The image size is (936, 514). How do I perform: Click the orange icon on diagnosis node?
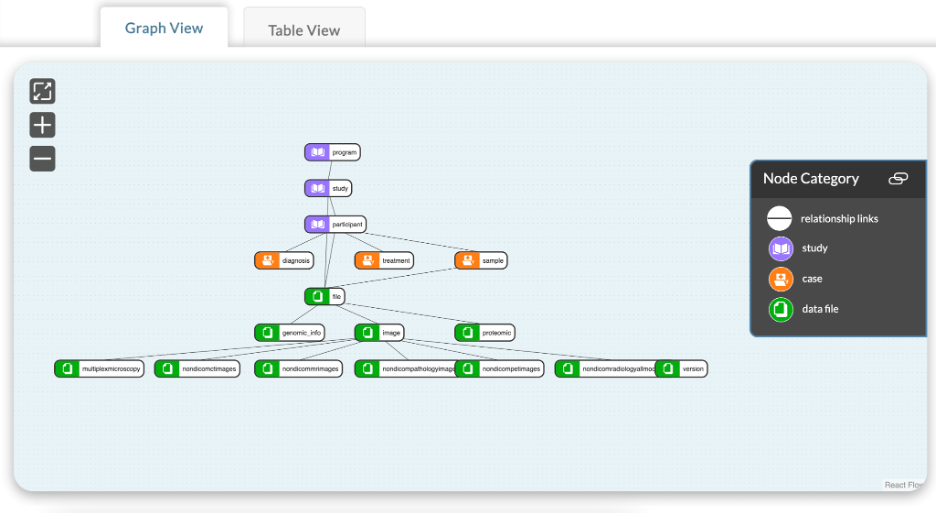pos(267,260)
